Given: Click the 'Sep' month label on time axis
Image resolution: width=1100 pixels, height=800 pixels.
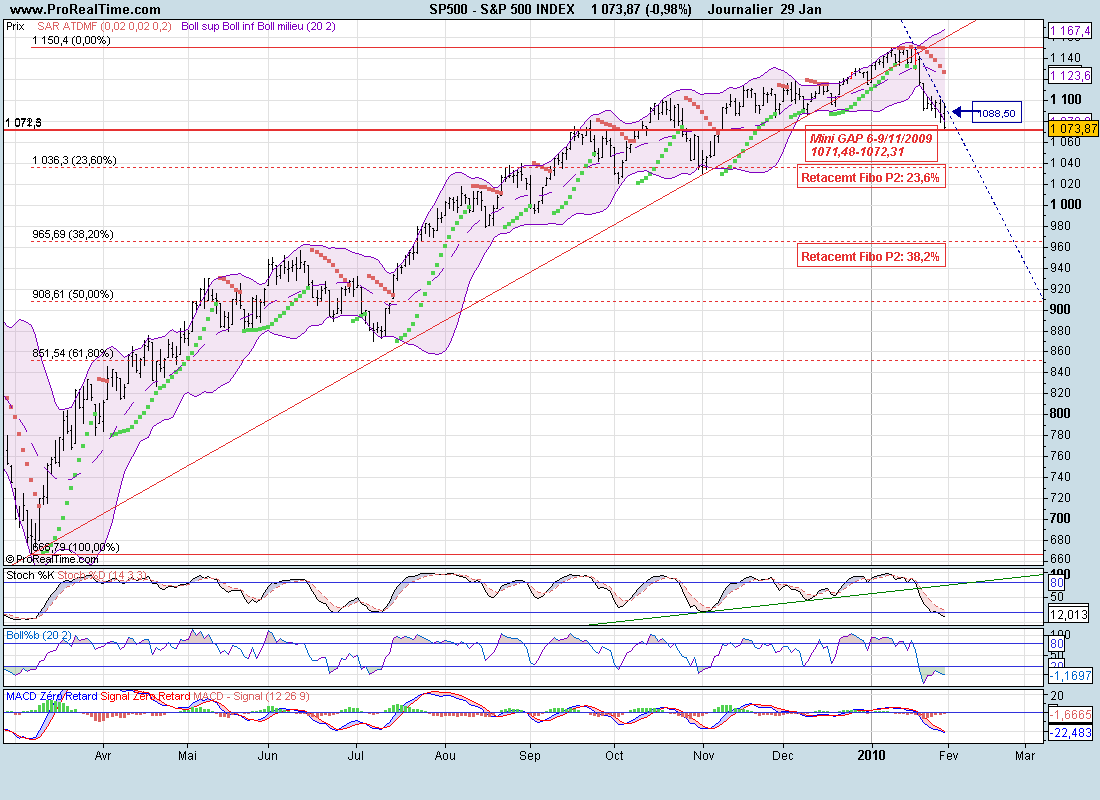Looking at the screenshot, I should 530,756.
